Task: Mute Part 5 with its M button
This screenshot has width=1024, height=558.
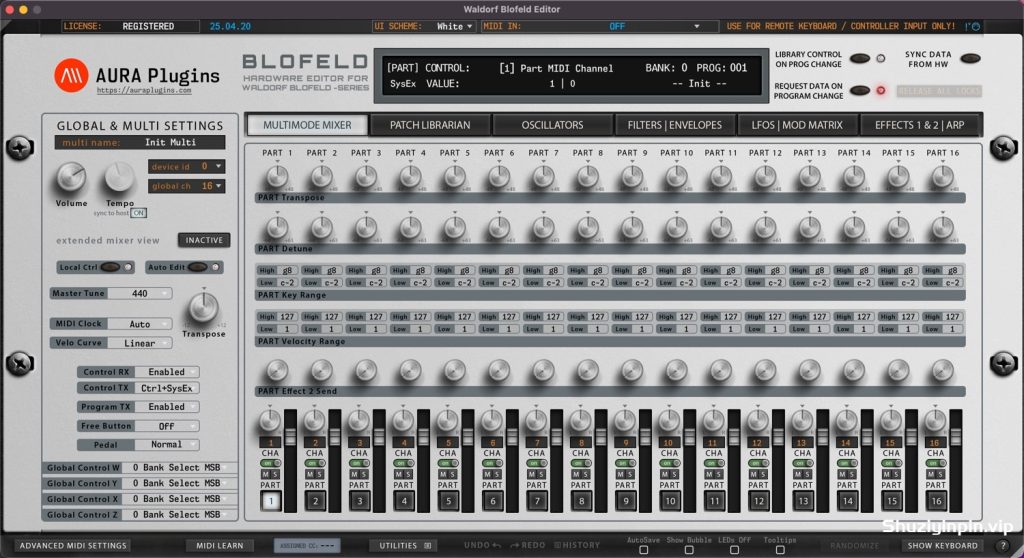Action: tap(444, 474)
